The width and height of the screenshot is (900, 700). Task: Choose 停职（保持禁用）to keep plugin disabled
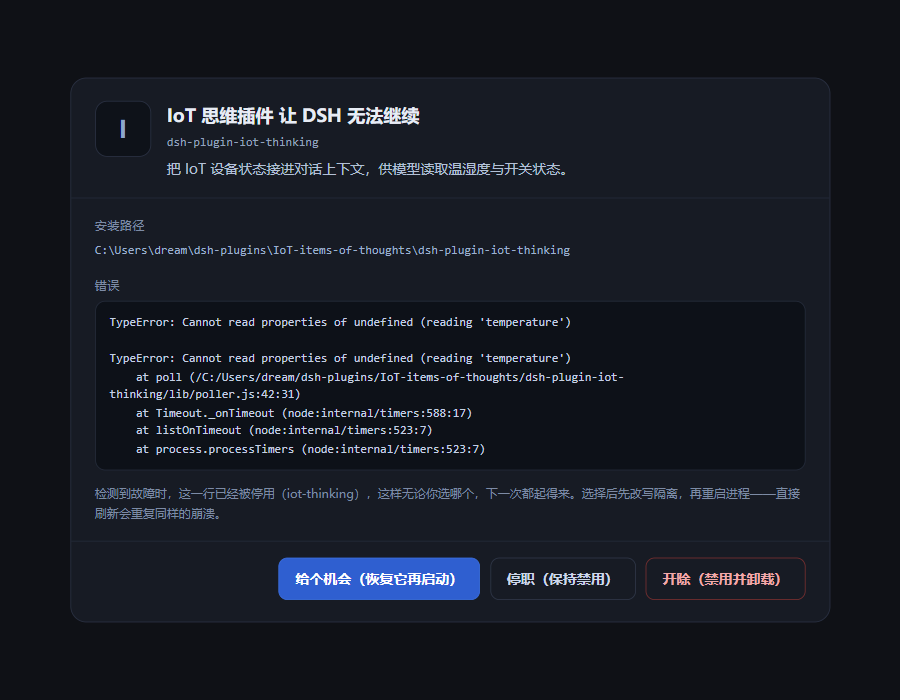pyautogui.click(x=562, y=578)
